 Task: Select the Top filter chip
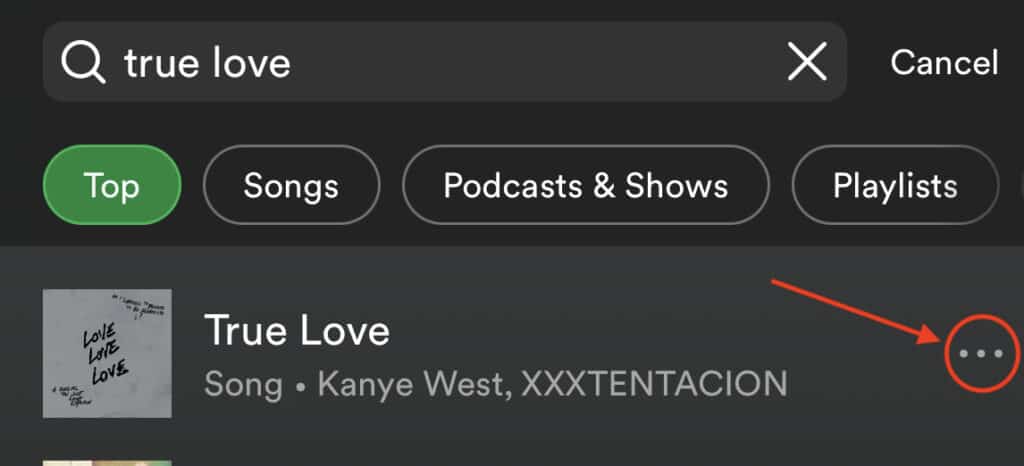(112, 185)
